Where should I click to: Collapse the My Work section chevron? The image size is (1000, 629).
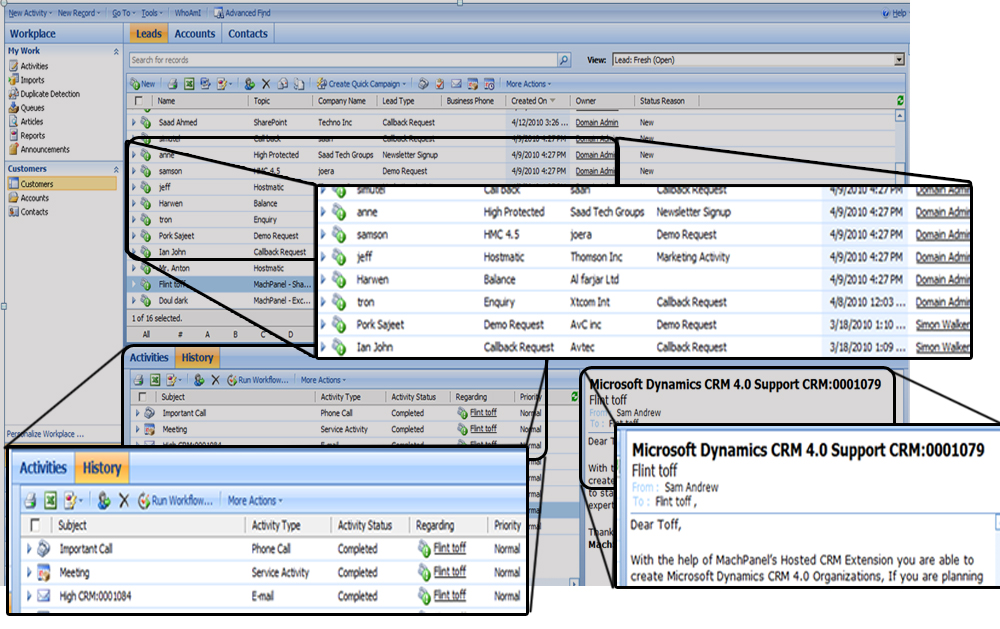point(115,51)
